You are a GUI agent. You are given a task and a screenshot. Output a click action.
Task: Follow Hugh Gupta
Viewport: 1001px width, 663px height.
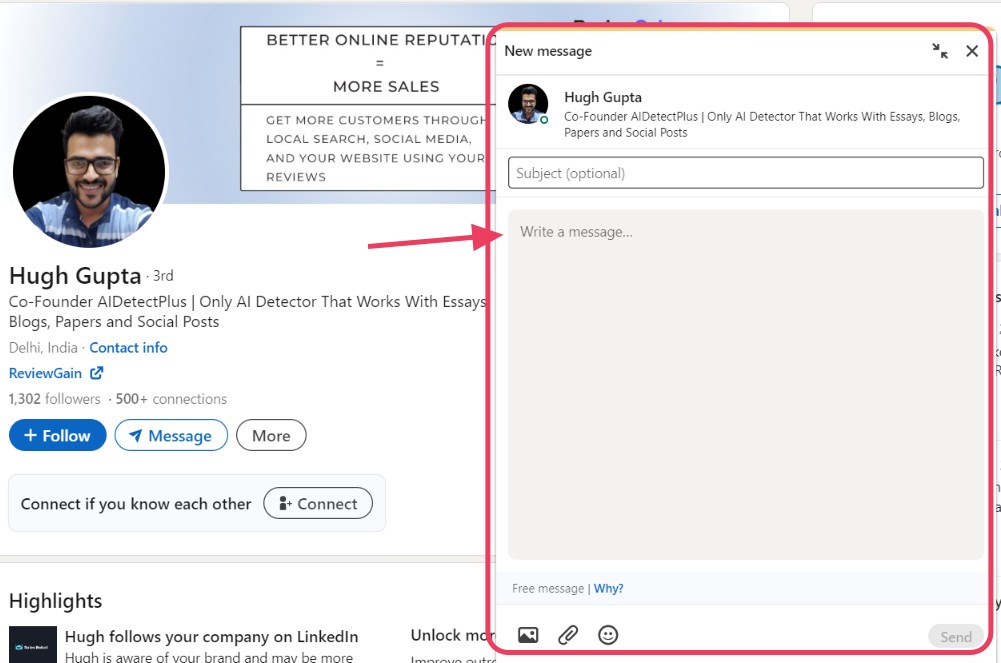[x=57, y=435]
